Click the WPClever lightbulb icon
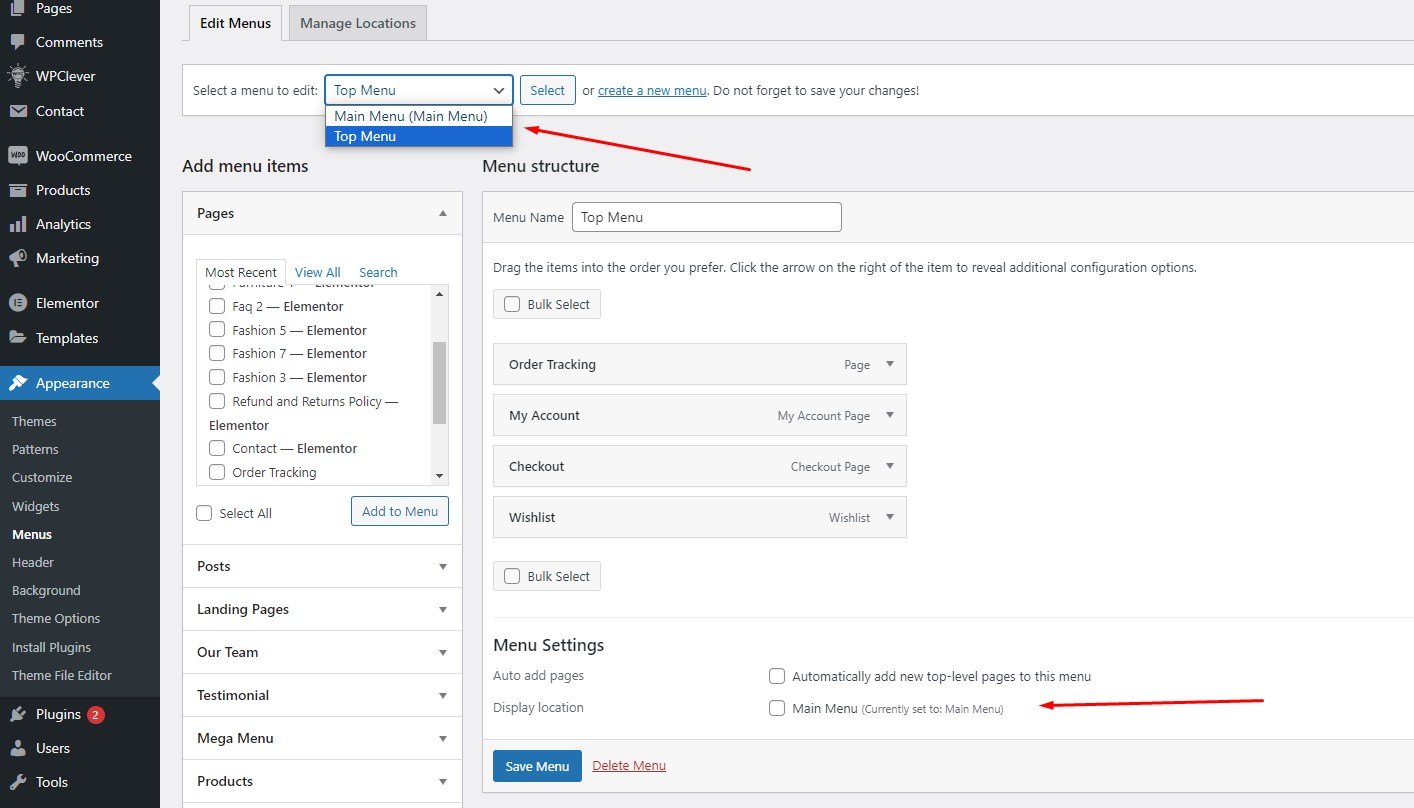This screenshot has width=1414, height=808. [17, 76]
